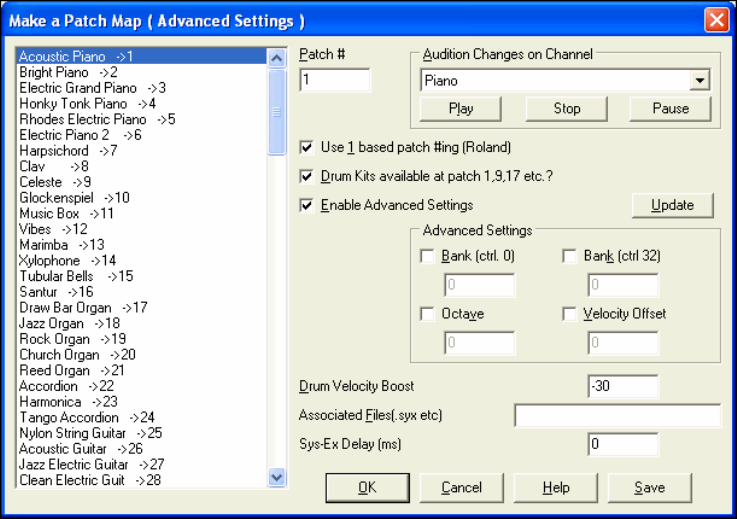Select Marimba ->13 in the list
The image size is (737, 519).
pos(141,245)
